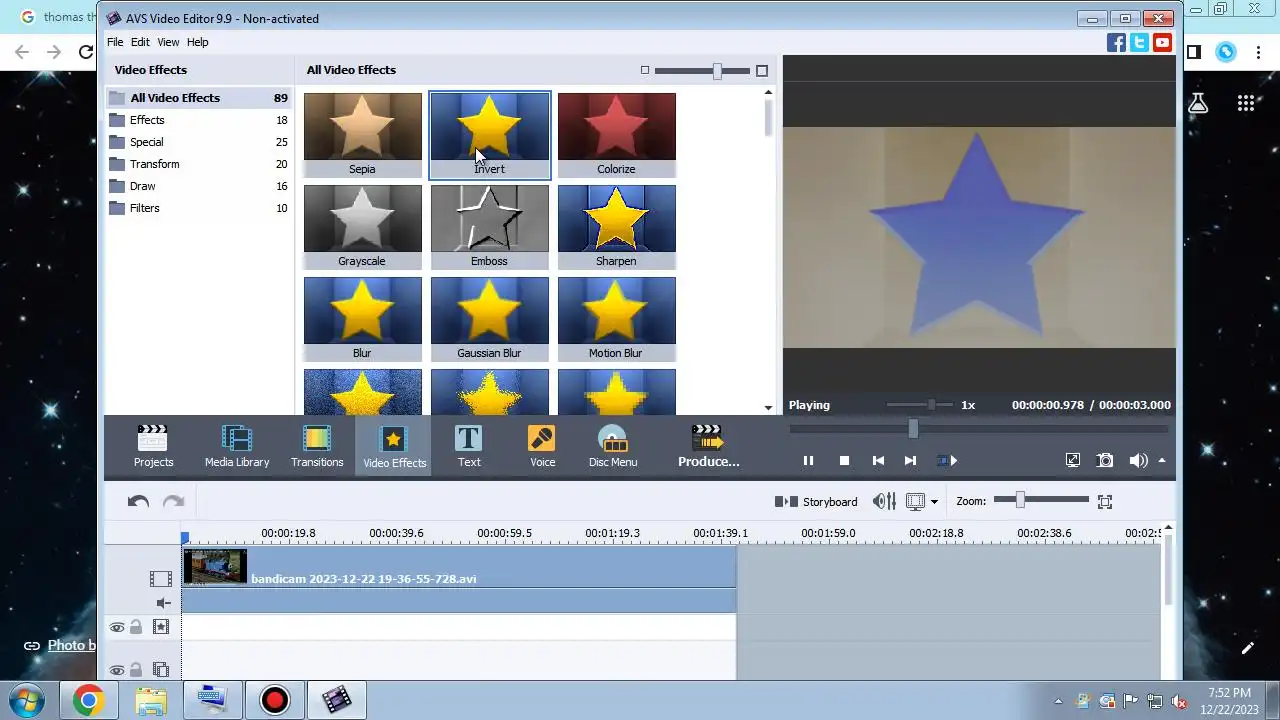1280x720 pixels.
Task: Select the Sharpen effect thumbnail
Action: [616, 227]
